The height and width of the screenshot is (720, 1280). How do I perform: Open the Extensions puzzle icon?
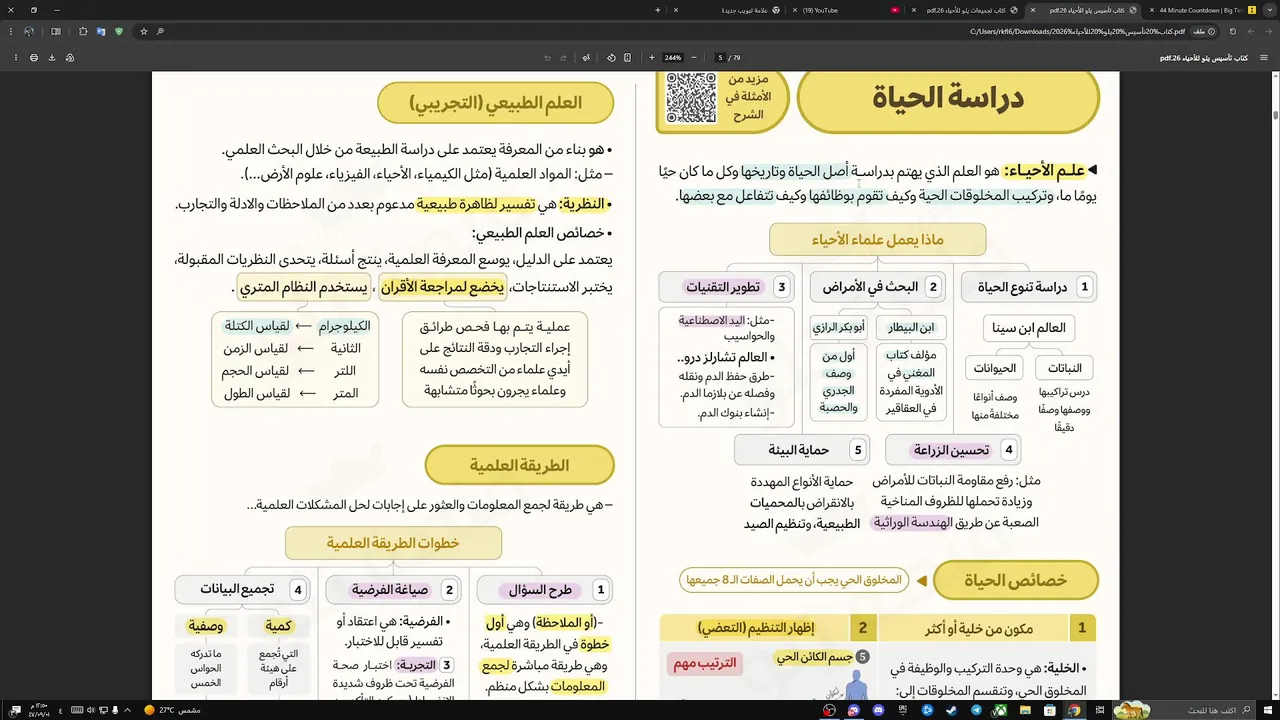[83, 32]
